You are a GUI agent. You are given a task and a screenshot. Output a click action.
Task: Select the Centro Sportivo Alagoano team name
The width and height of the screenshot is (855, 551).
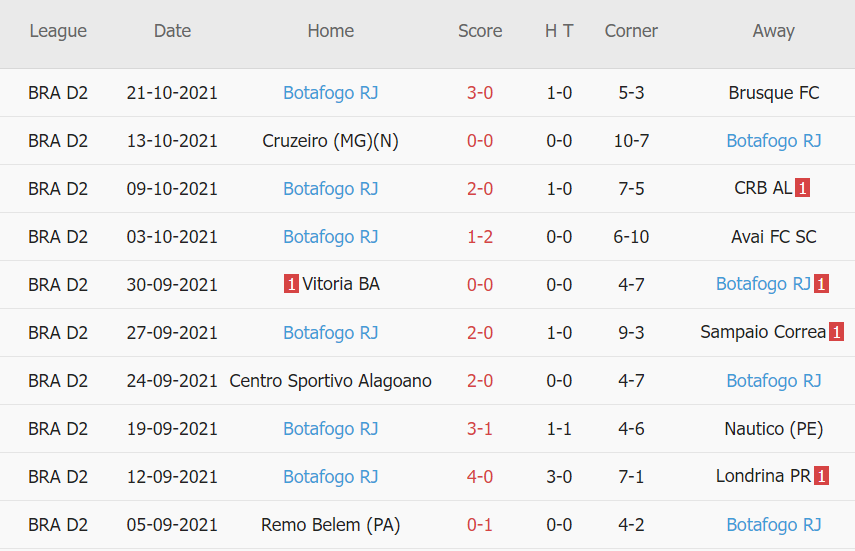point(330,380)
